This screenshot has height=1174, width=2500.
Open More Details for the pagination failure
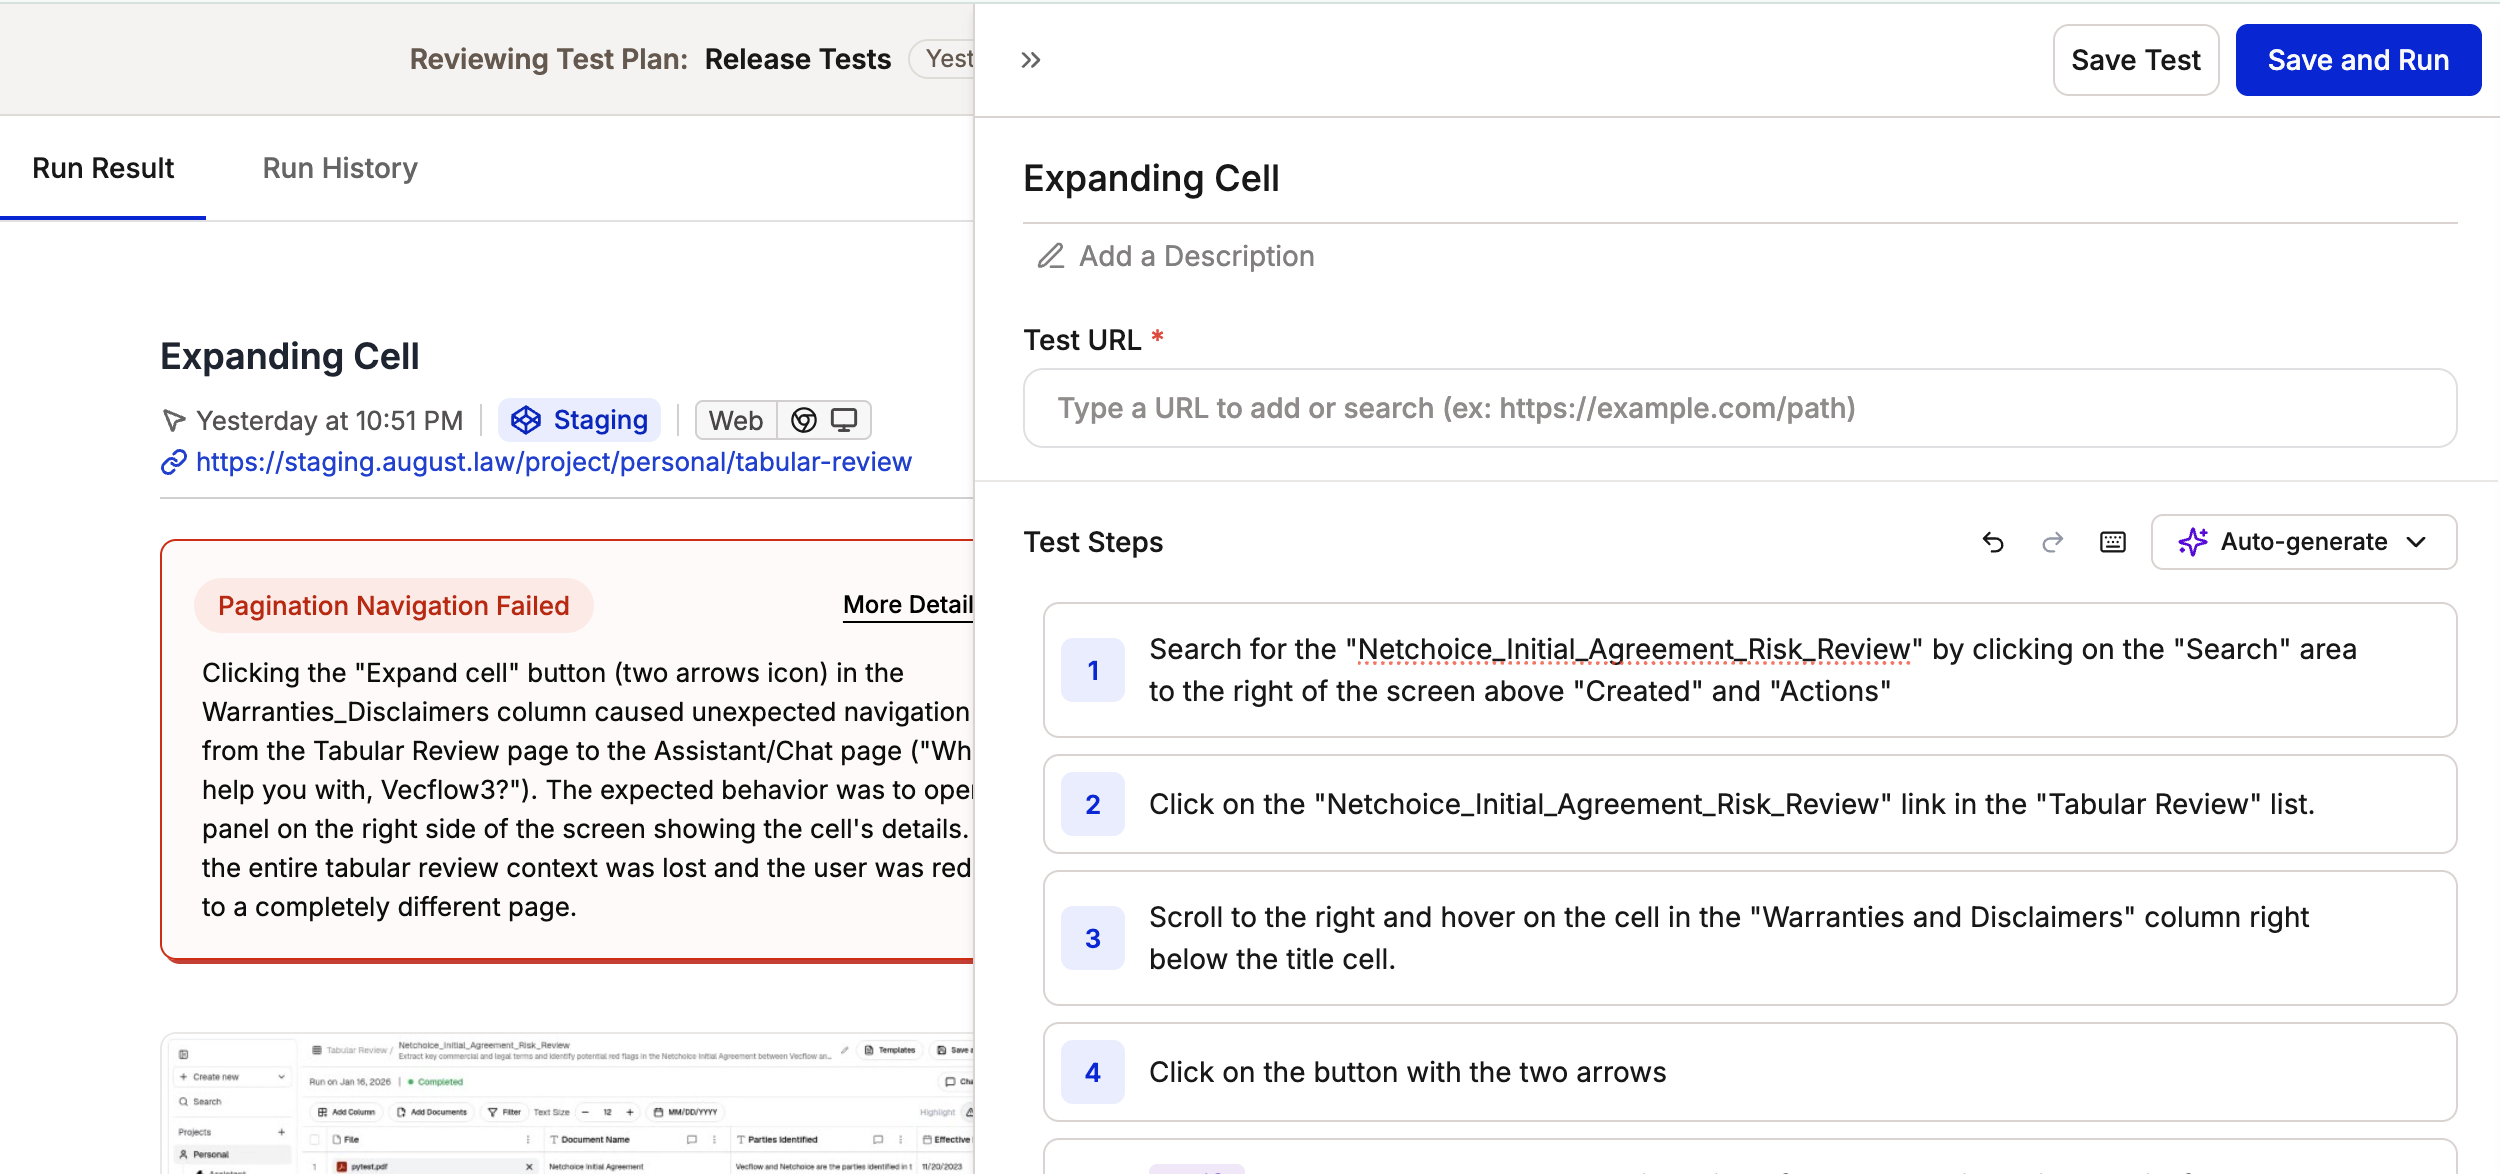click(905, 604)
